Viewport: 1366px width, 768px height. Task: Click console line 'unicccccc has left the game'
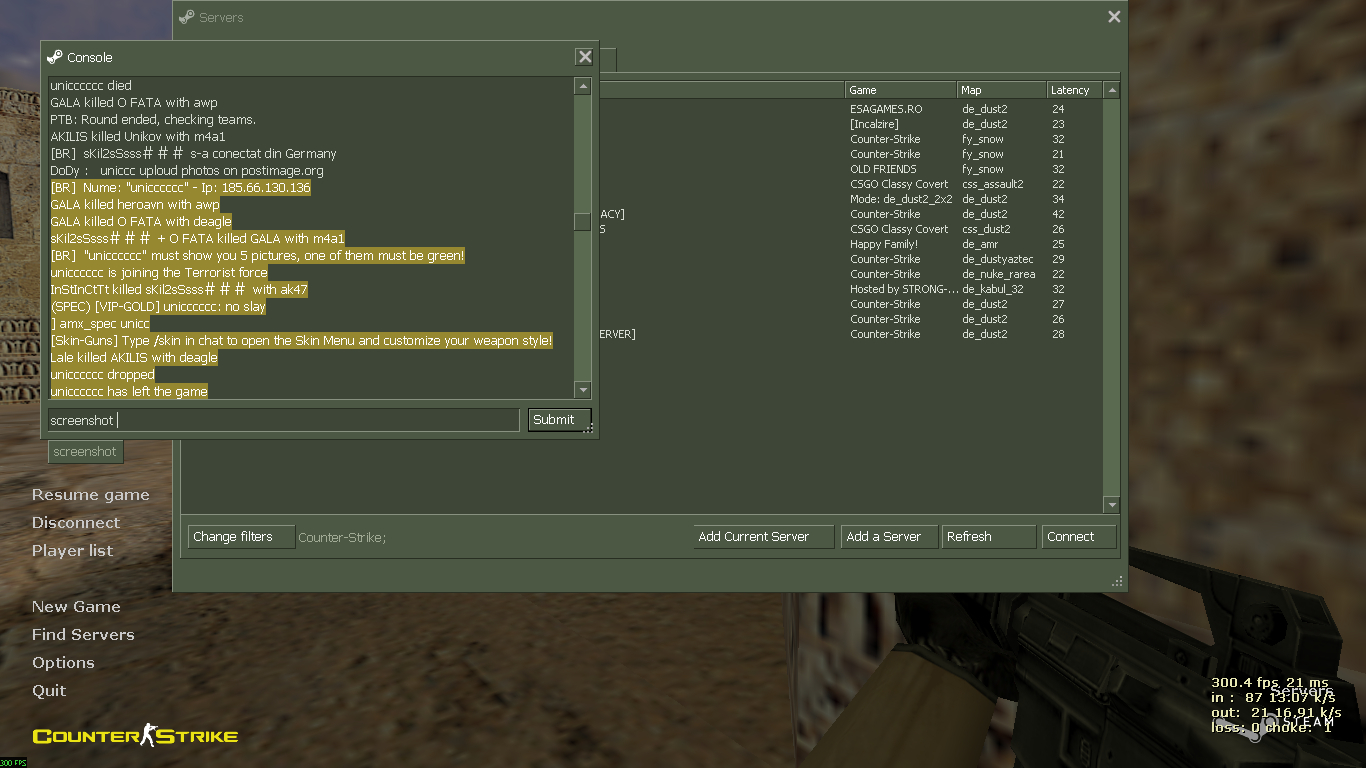129,392
